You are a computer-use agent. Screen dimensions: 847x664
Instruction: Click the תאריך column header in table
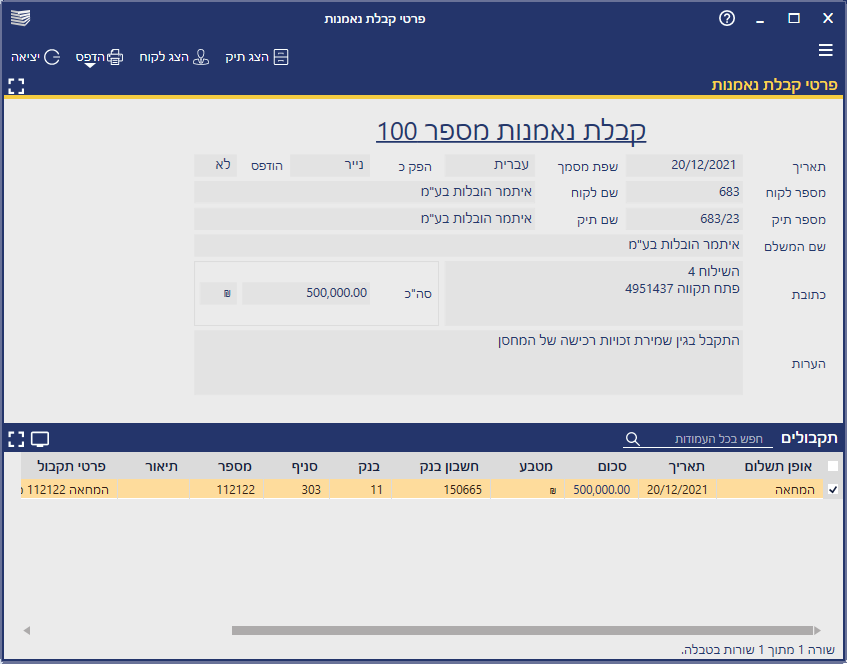pyautogui.click(x=677, y=466)
